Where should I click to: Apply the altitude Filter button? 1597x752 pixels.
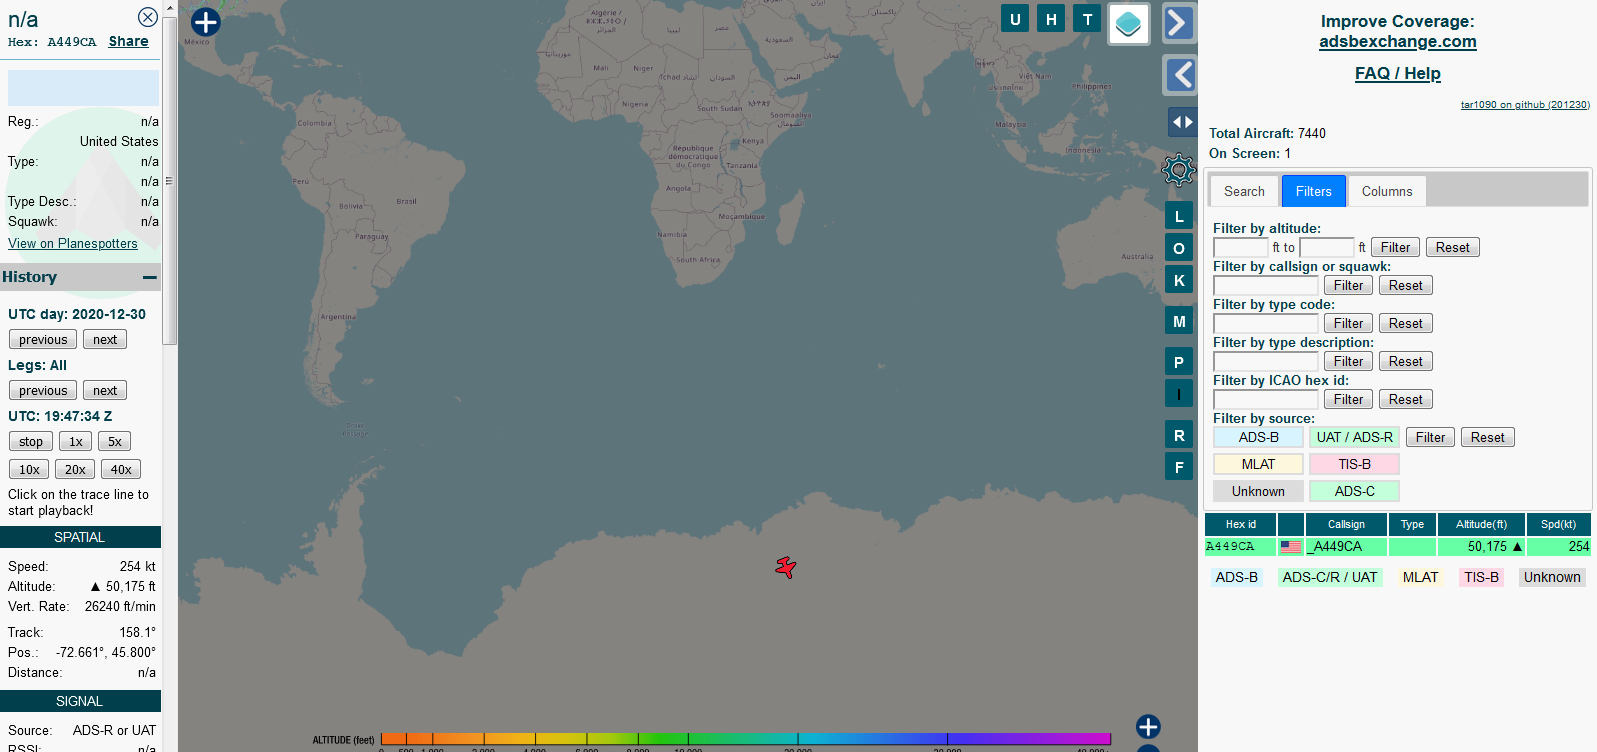[1395, 248]
